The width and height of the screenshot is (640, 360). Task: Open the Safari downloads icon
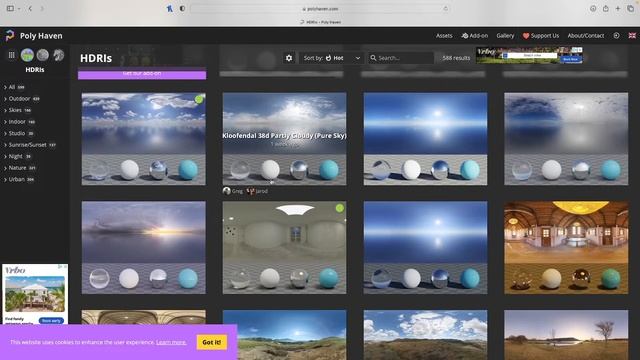(x=593, y=8)
